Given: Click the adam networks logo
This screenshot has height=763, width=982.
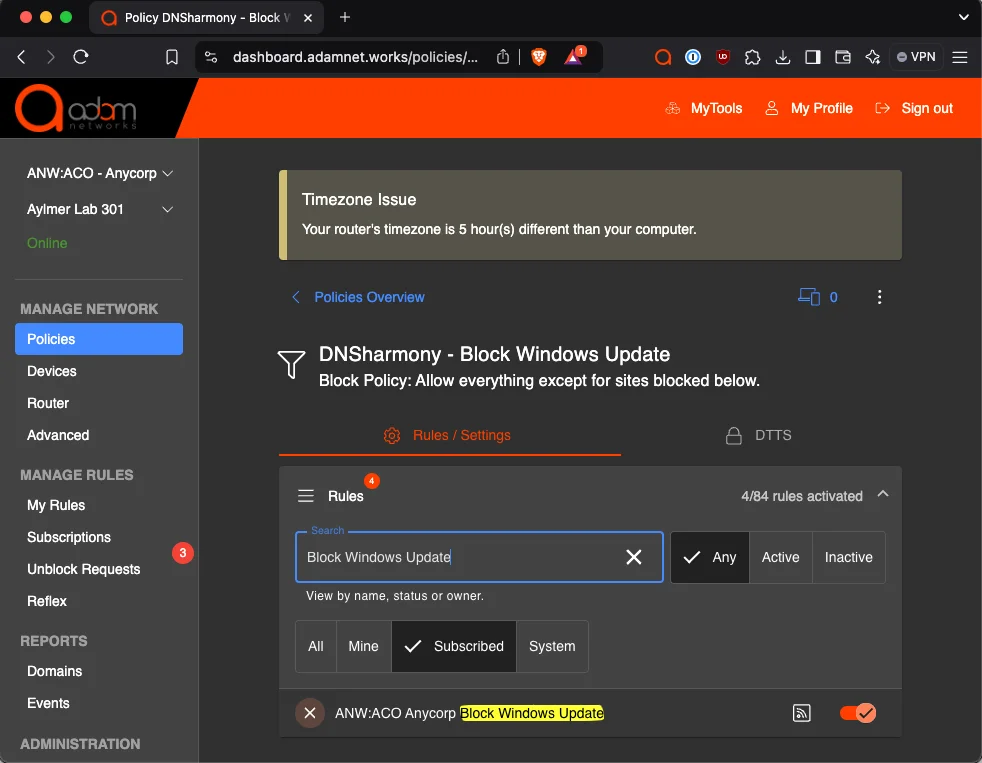Looking at the screenshot, I should (x=76, y=108).
